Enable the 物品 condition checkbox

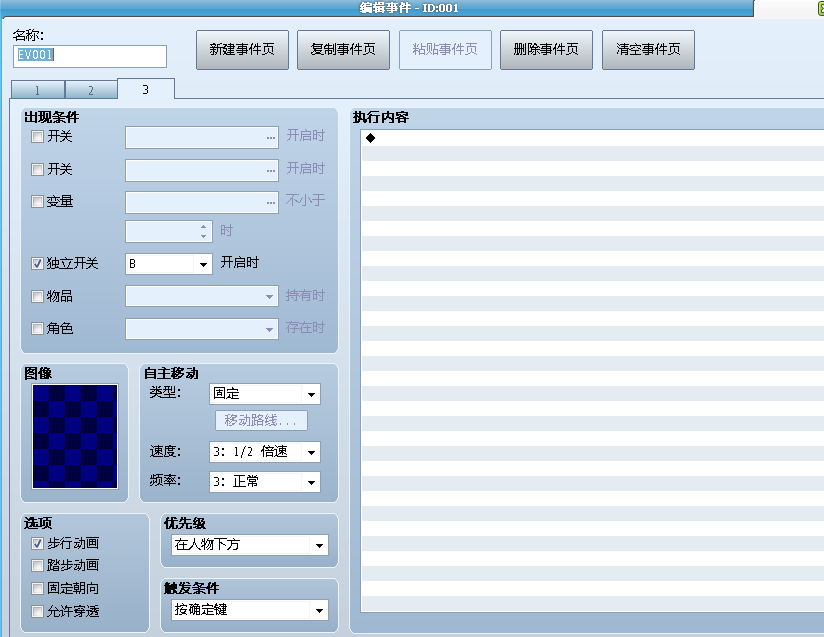coord(37,296)
